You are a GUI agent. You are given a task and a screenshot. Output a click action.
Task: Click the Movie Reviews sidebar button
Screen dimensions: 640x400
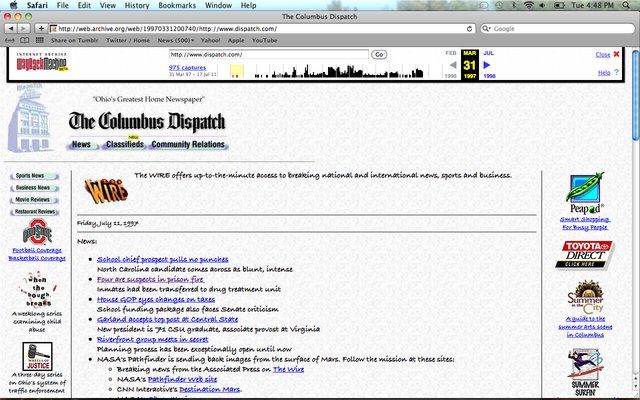pos(34,200)
